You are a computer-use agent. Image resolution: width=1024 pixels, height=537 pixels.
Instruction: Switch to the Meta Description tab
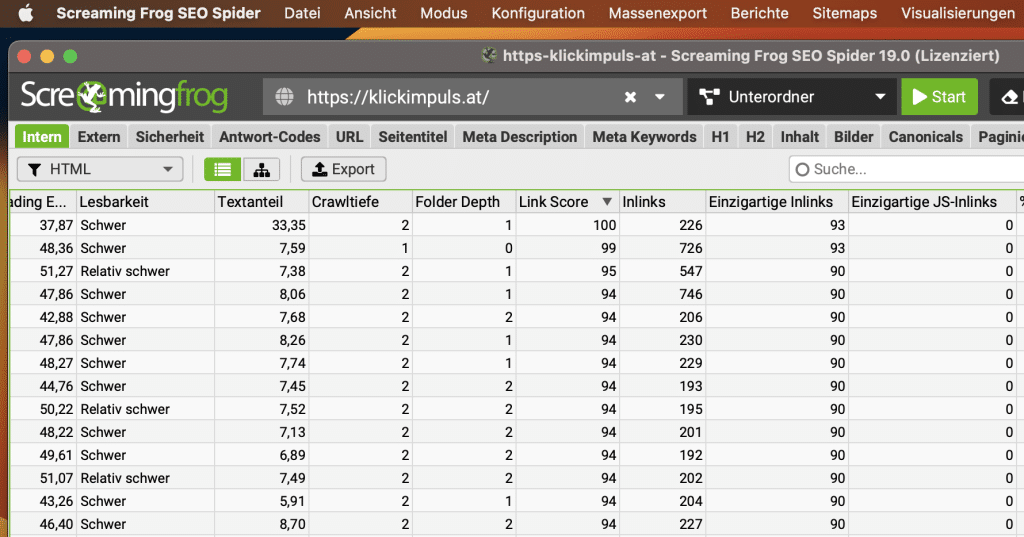(520, 137)
